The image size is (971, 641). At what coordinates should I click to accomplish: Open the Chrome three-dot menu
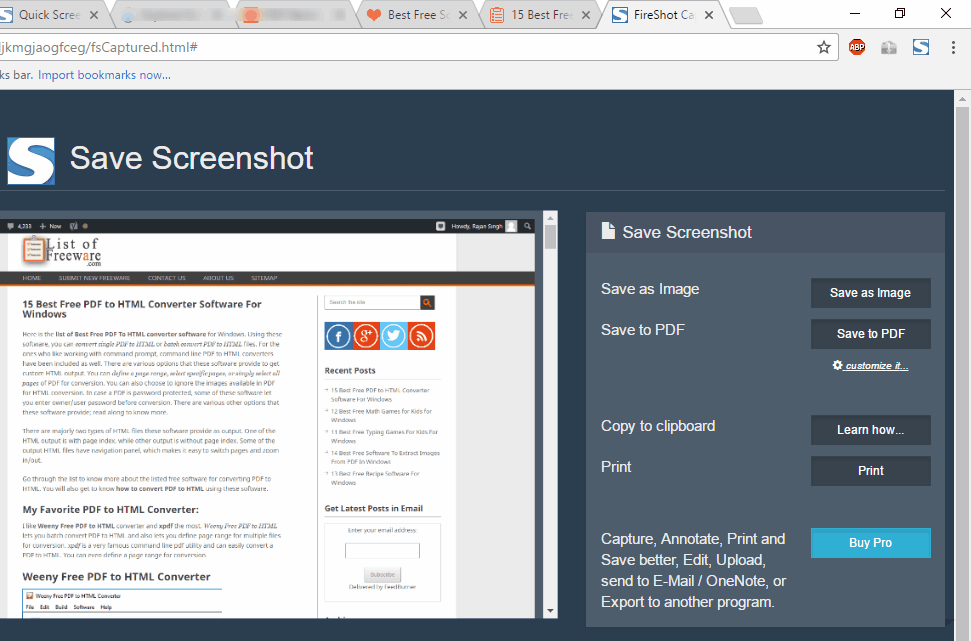(953, 47)
